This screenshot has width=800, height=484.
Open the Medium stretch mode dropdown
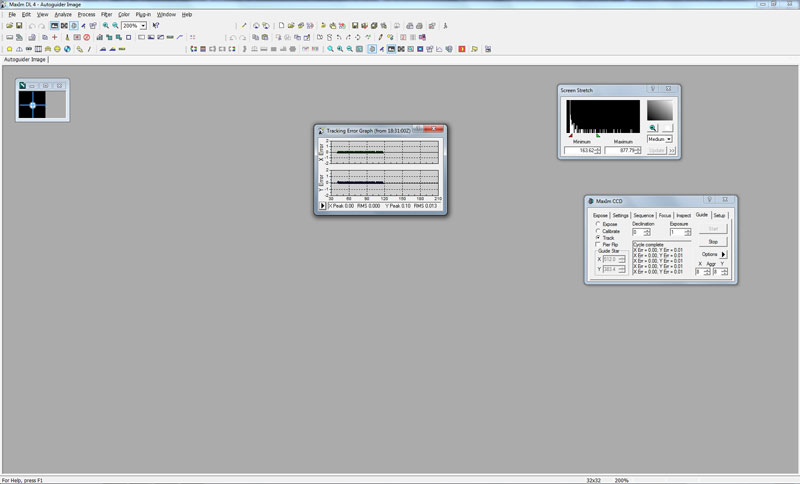point(668,139)
